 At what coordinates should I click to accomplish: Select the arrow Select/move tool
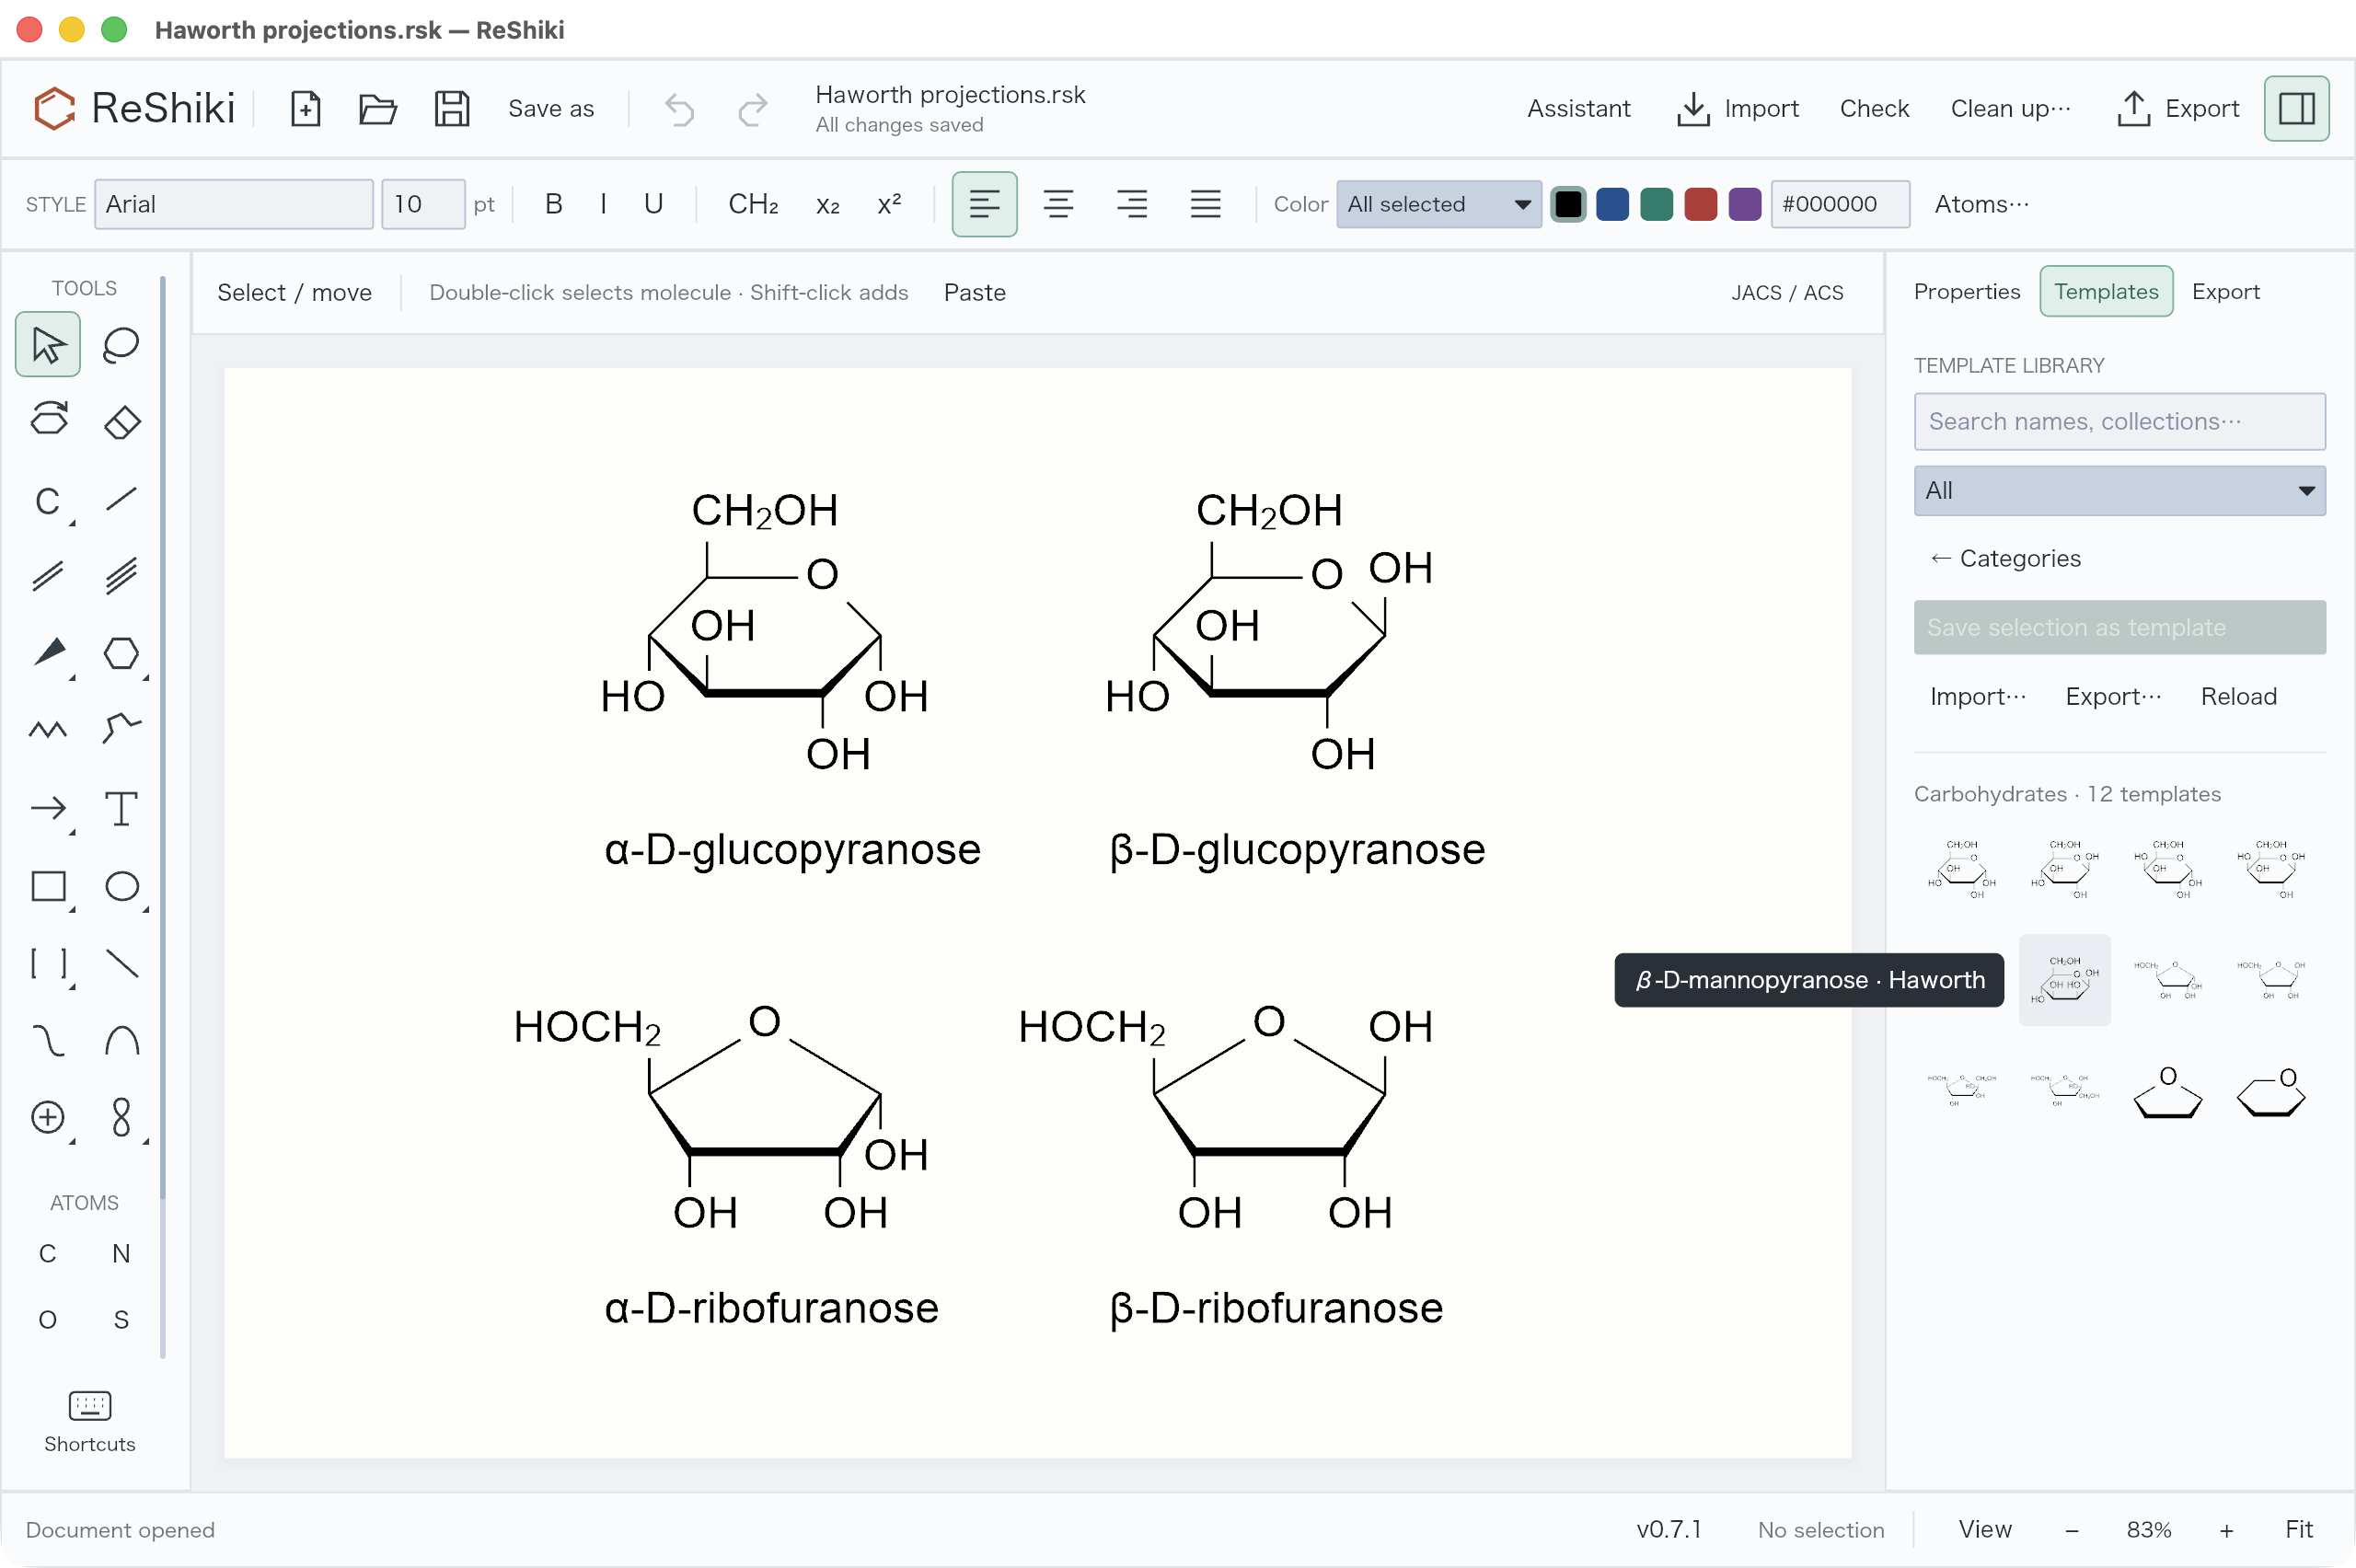[x=48, y=344]
